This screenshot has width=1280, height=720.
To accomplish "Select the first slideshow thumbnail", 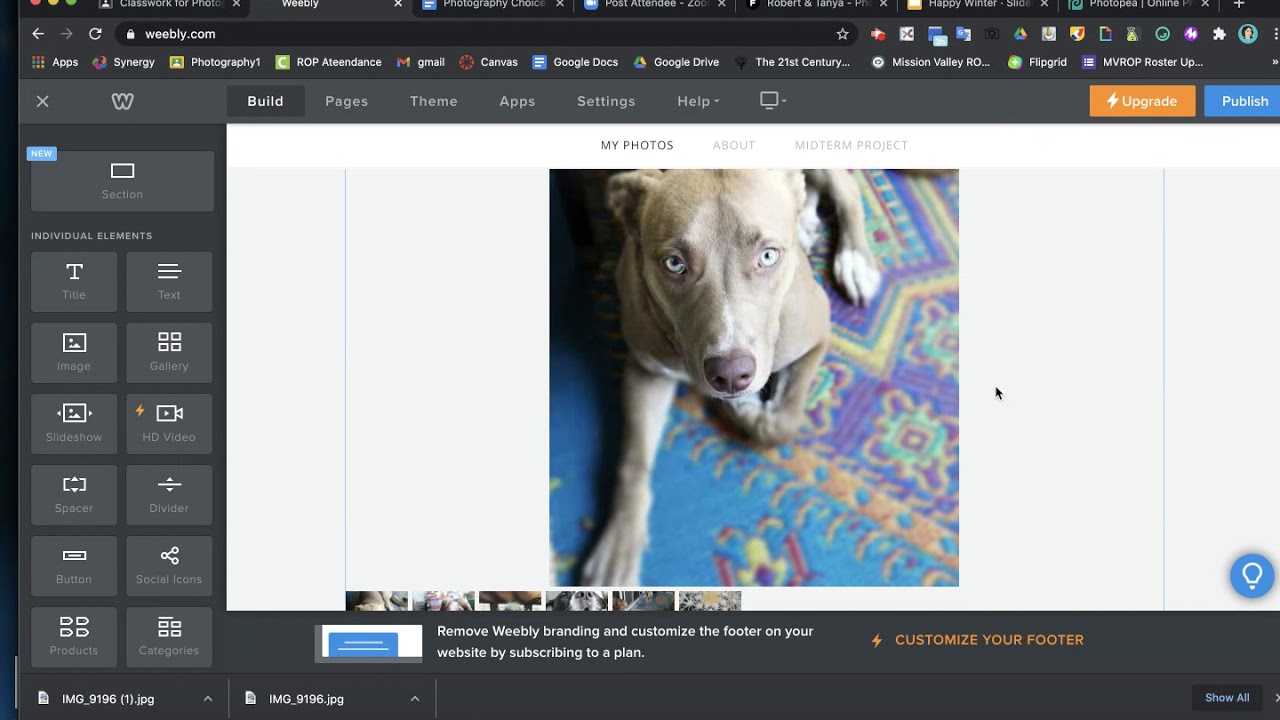I will click(377, 601).
